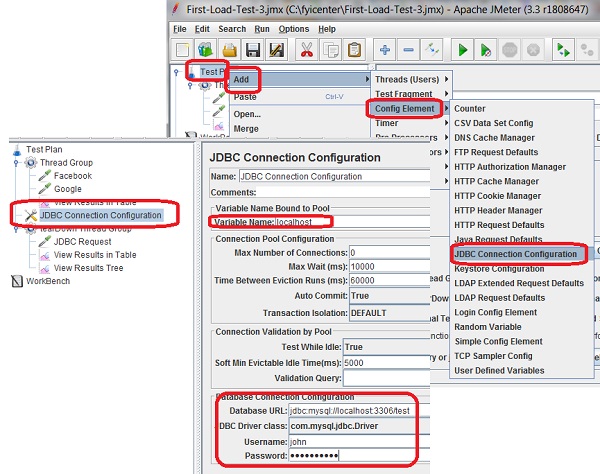Select Random Variable in submenu
Screen dimensions: 600x474
click(522, 327)
